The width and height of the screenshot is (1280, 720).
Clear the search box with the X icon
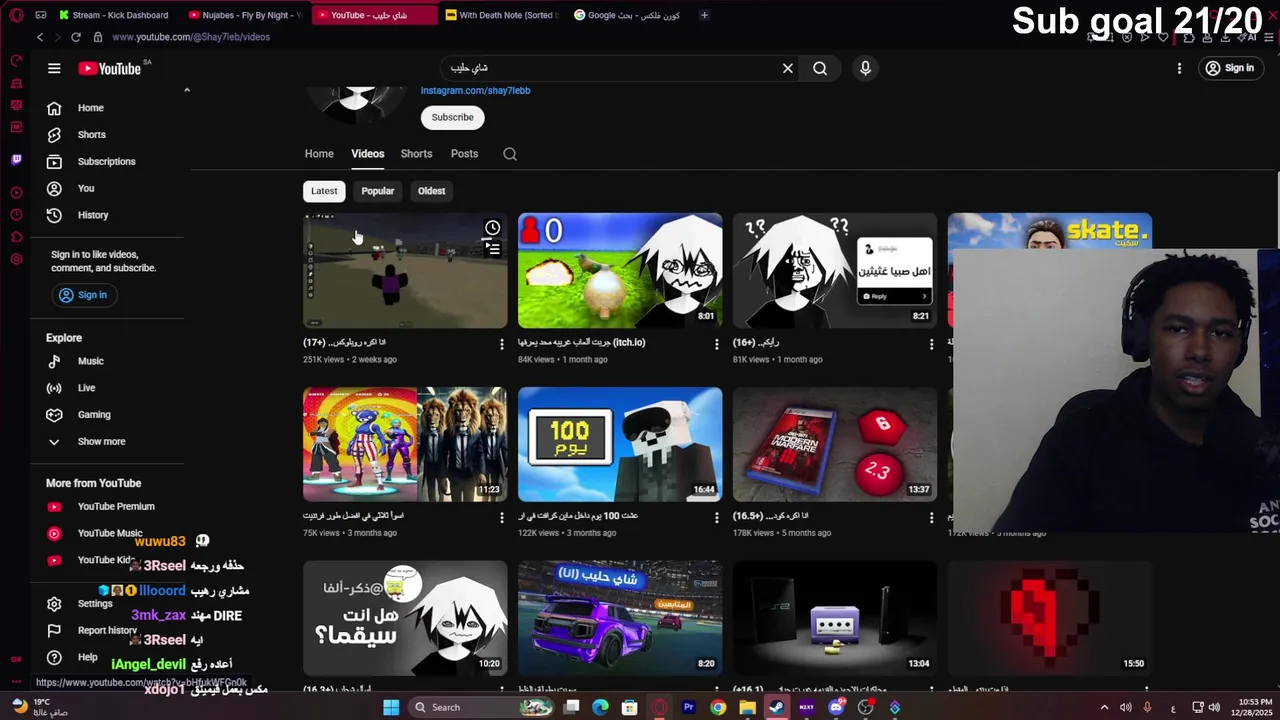coord(788,68)
